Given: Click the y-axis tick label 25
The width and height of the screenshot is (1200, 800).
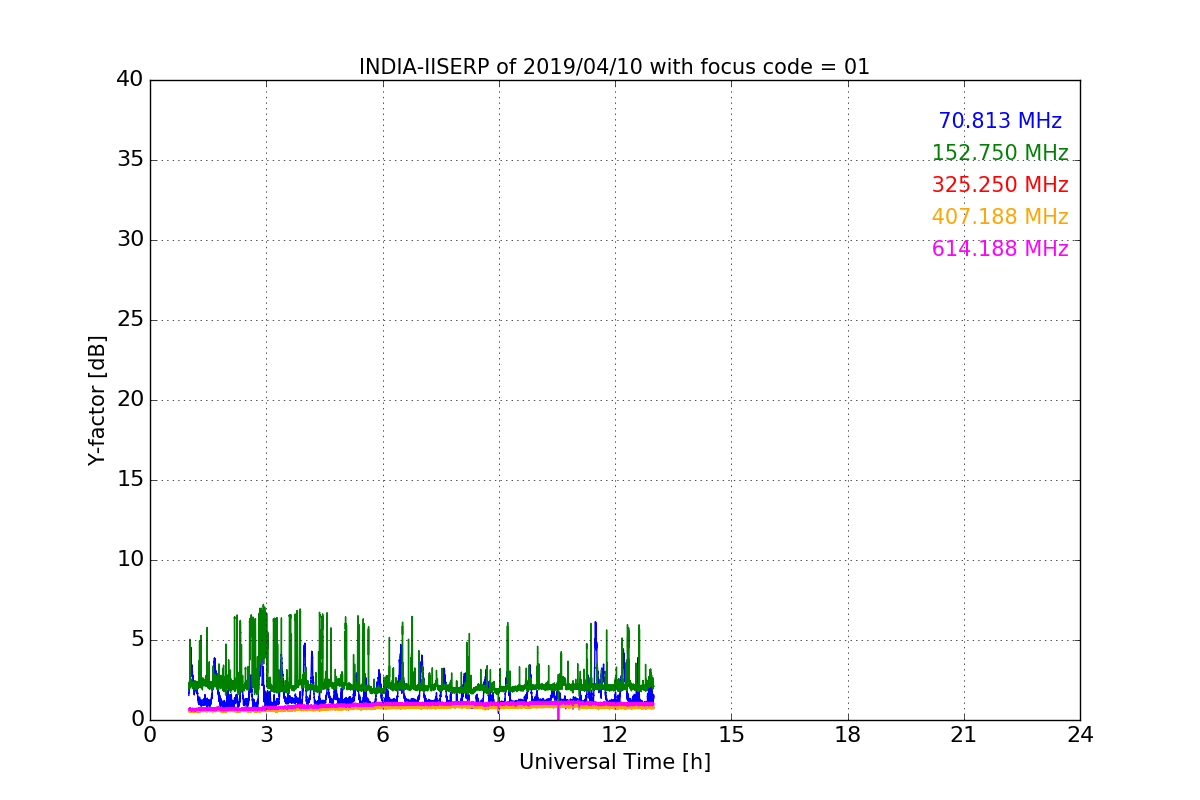Looking at the screenshot, I should click(130, 320).
